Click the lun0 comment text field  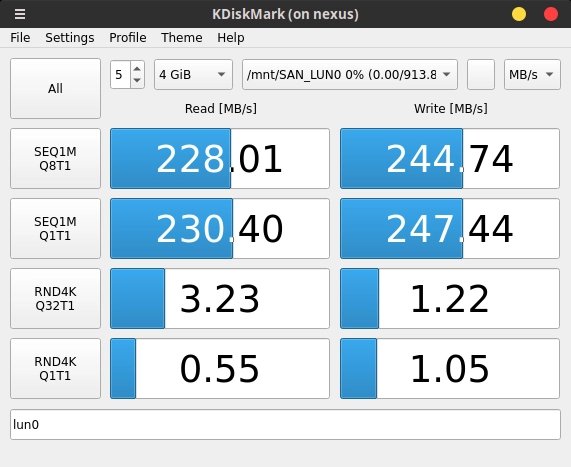click(x=286, y=425)
